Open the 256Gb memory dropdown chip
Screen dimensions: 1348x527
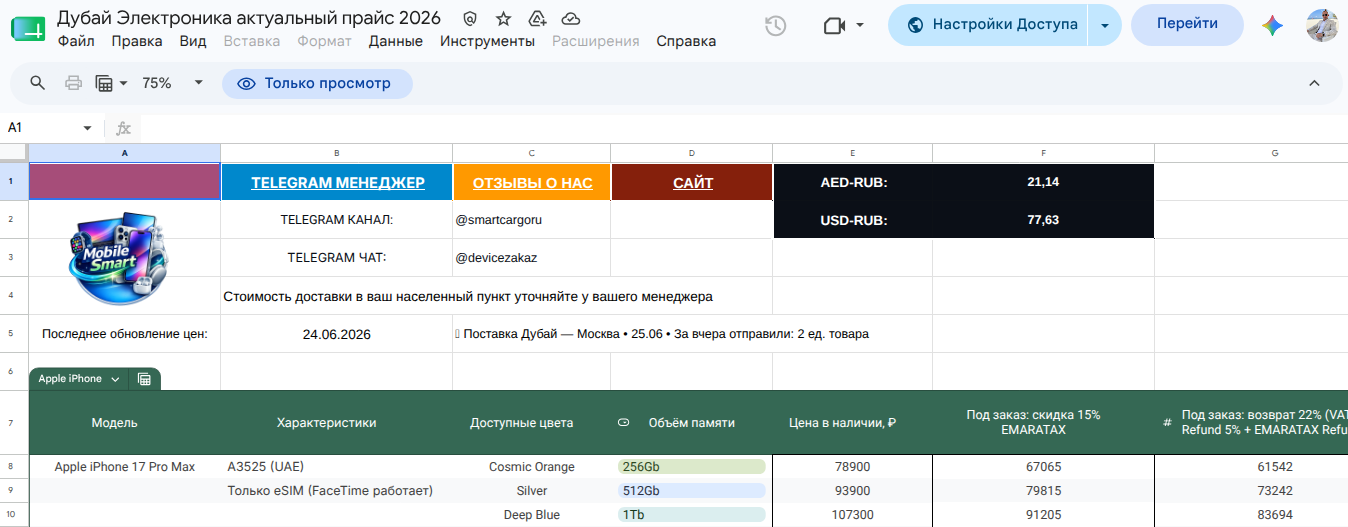[691, 467]
